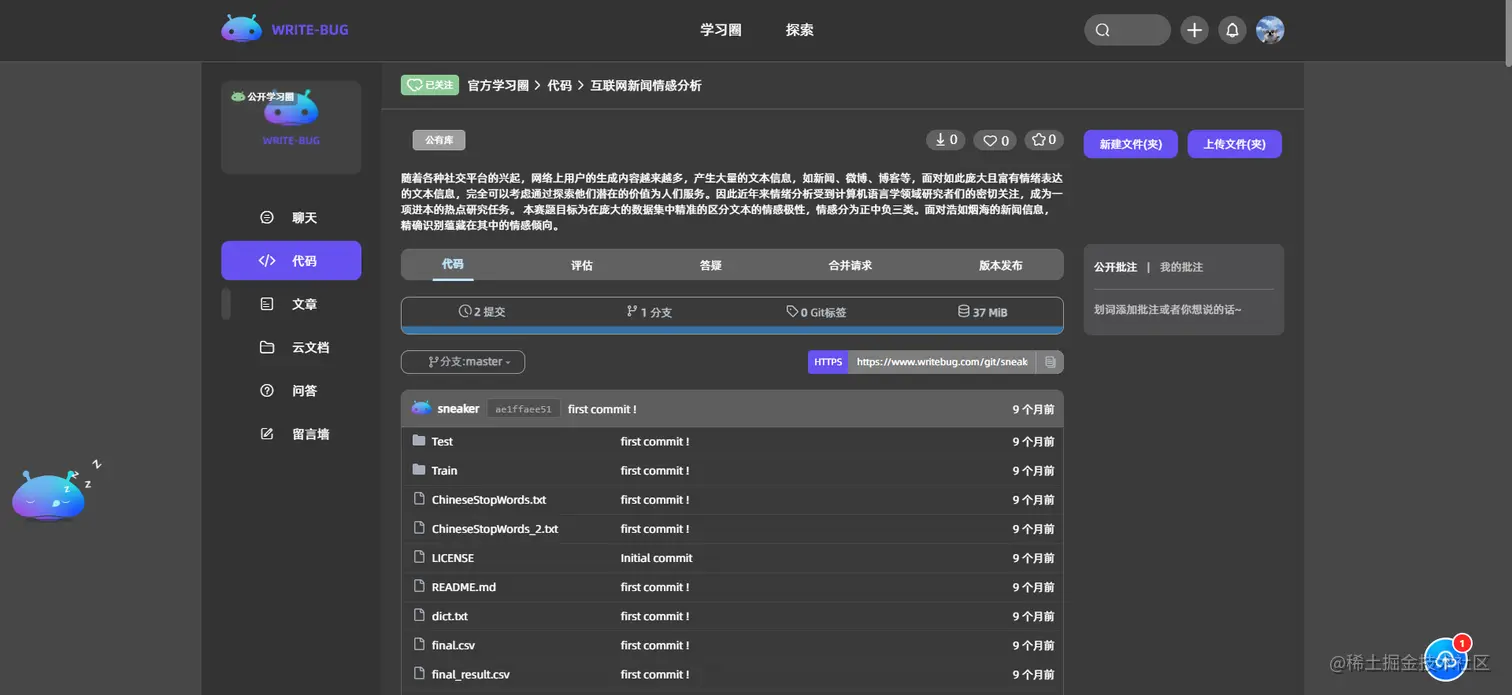Click the README.md file icon
Screen dimensions: 1512x695
(x=419, y=587)
